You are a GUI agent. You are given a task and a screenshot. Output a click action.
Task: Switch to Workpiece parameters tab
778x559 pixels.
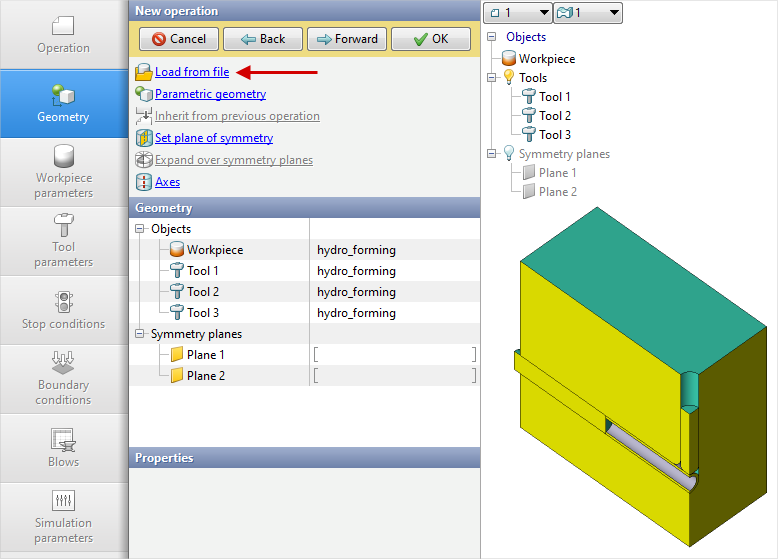pos(64,172)
